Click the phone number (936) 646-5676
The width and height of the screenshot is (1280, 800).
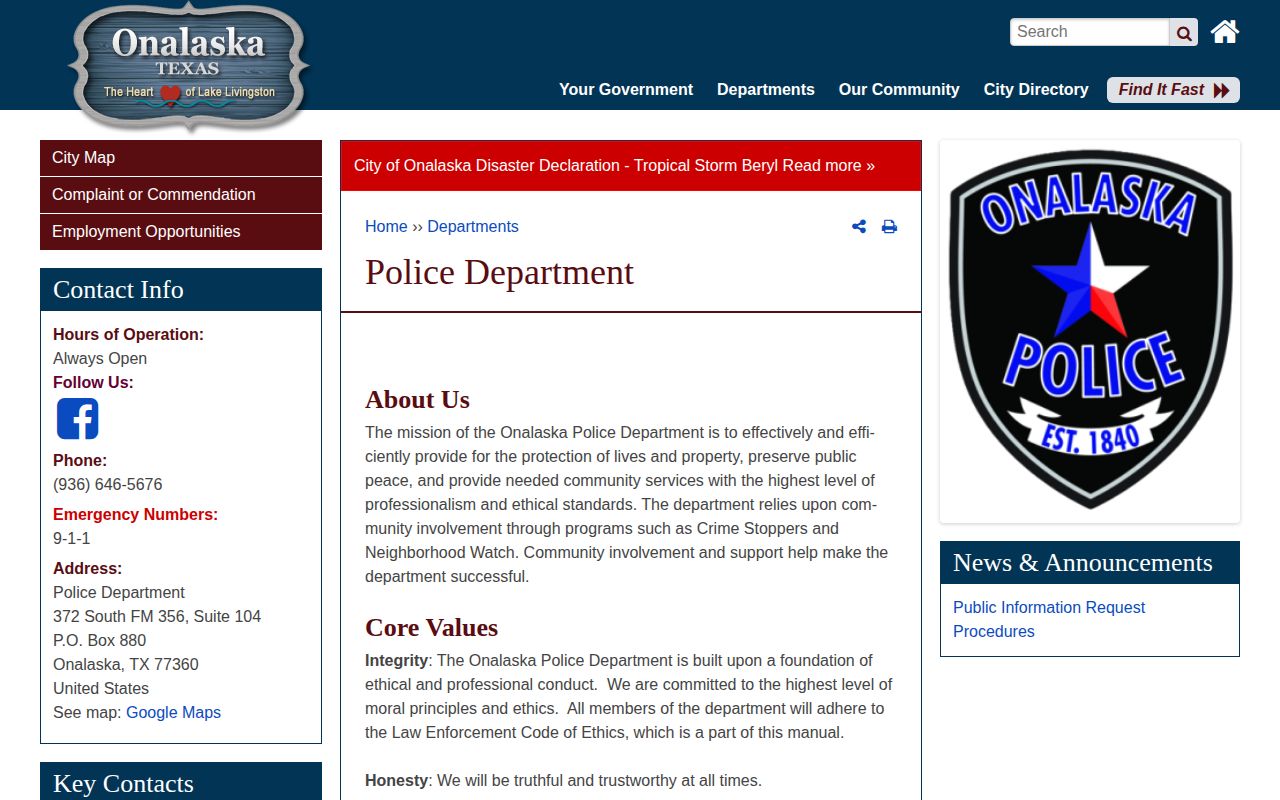tap(108, 485)
